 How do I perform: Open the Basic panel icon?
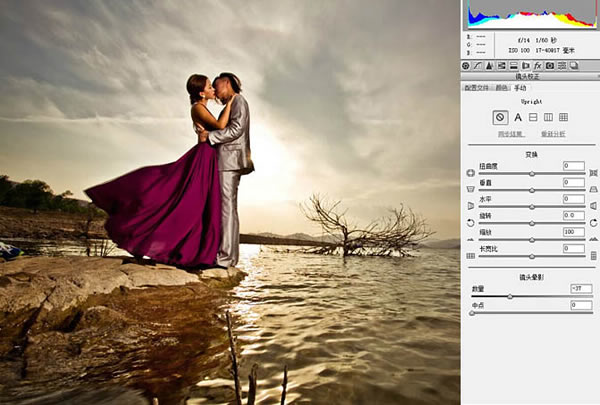coord(466,66)
